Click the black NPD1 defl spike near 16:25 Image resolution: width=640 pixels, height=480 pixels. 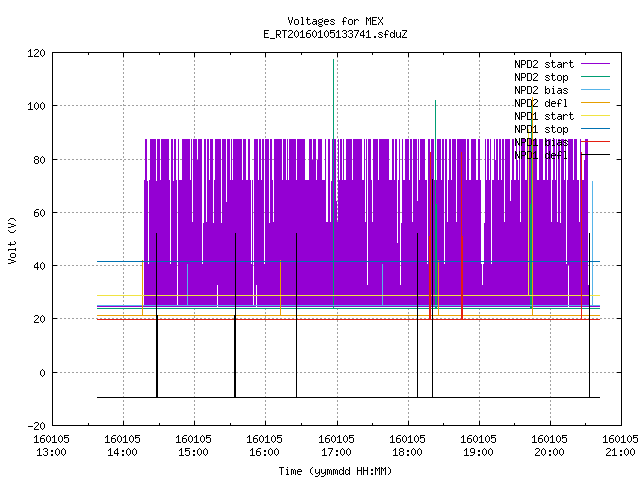point(296,315)
